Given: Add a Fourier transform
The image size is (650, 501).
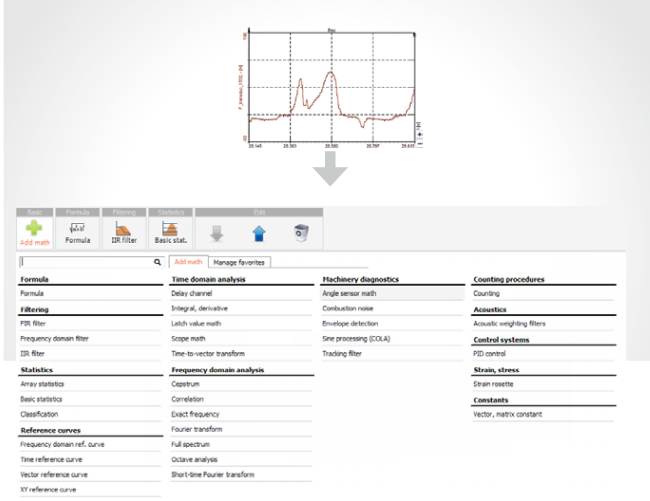Looking at the screenshot, I should click(241, 429).
